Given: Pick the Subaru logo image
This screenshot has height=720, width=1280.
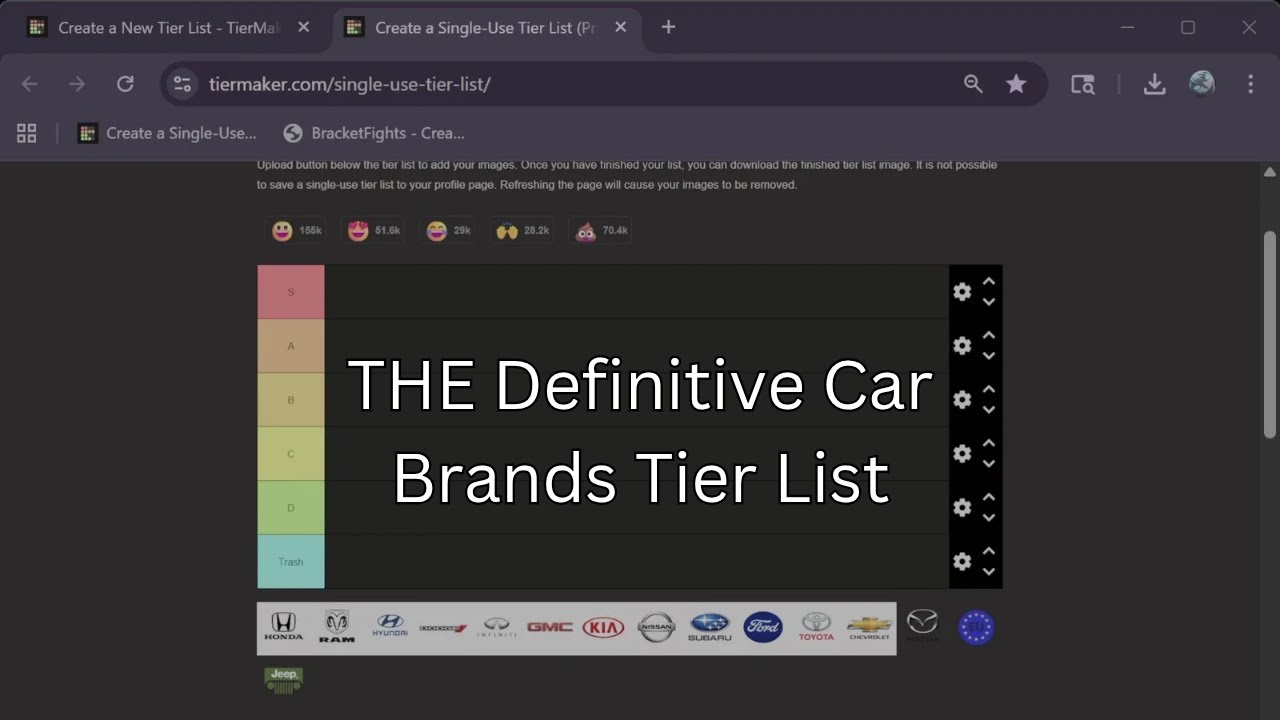Looking at the screenshot, I should click(710, 627).
